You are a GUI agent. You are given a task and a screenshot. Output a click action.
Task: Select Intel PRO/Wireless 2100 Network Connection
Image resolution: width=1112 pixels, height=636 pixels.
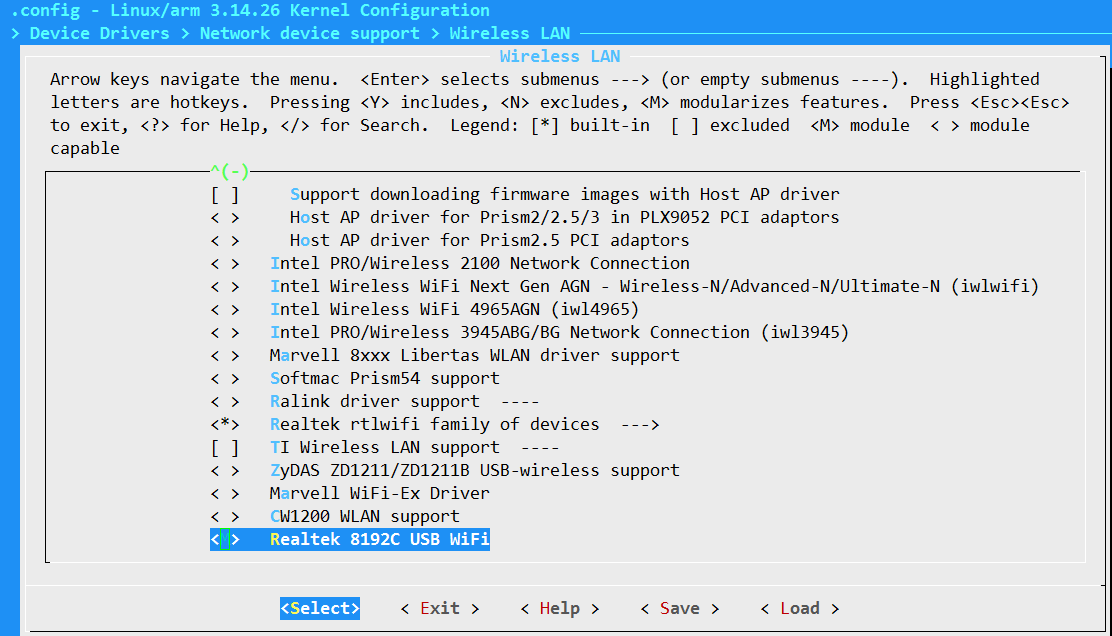tap(480, 263)
